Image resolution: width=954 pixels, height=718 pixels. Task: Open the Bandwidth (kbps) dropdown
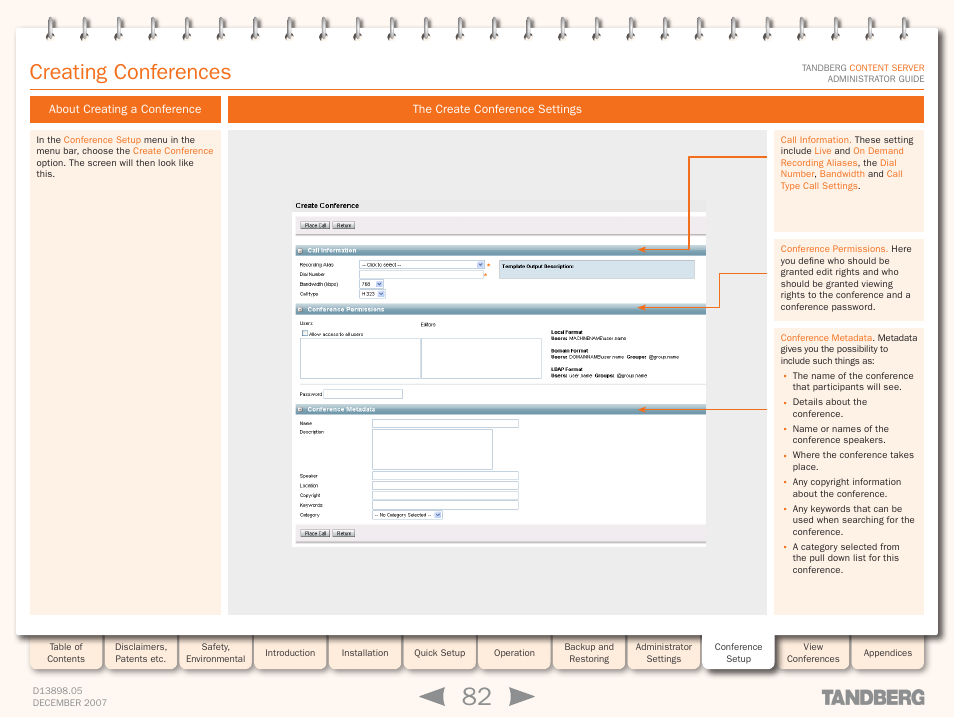372,284
